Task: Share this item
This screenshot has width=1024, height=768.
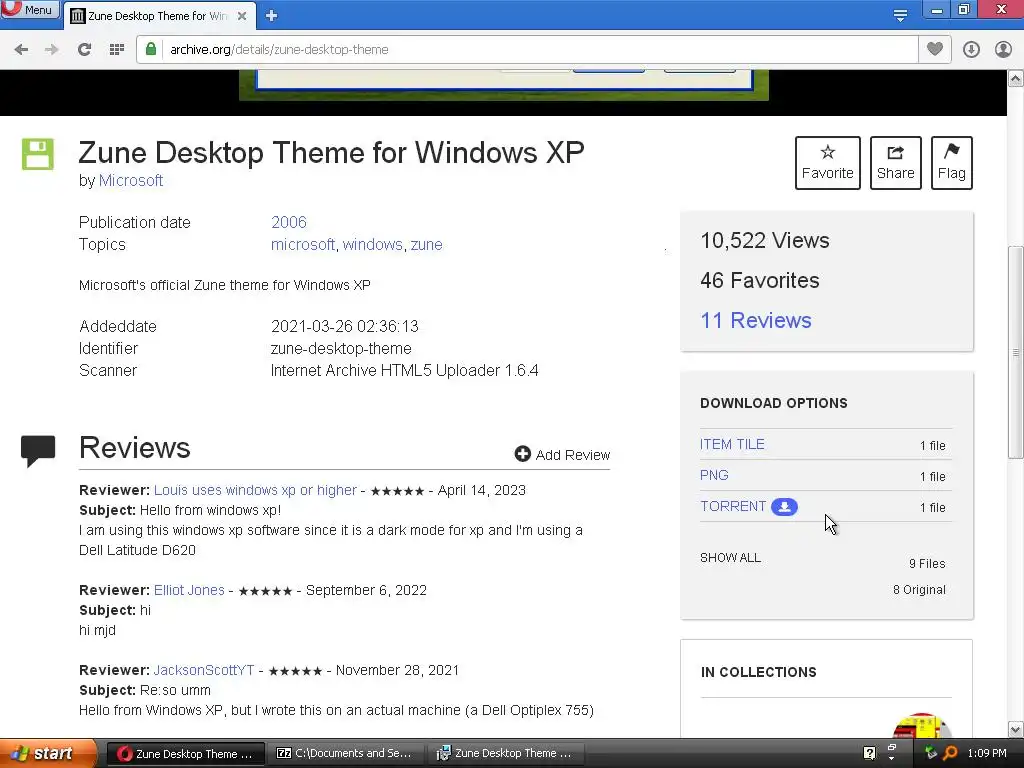Action: pos(895,163)
